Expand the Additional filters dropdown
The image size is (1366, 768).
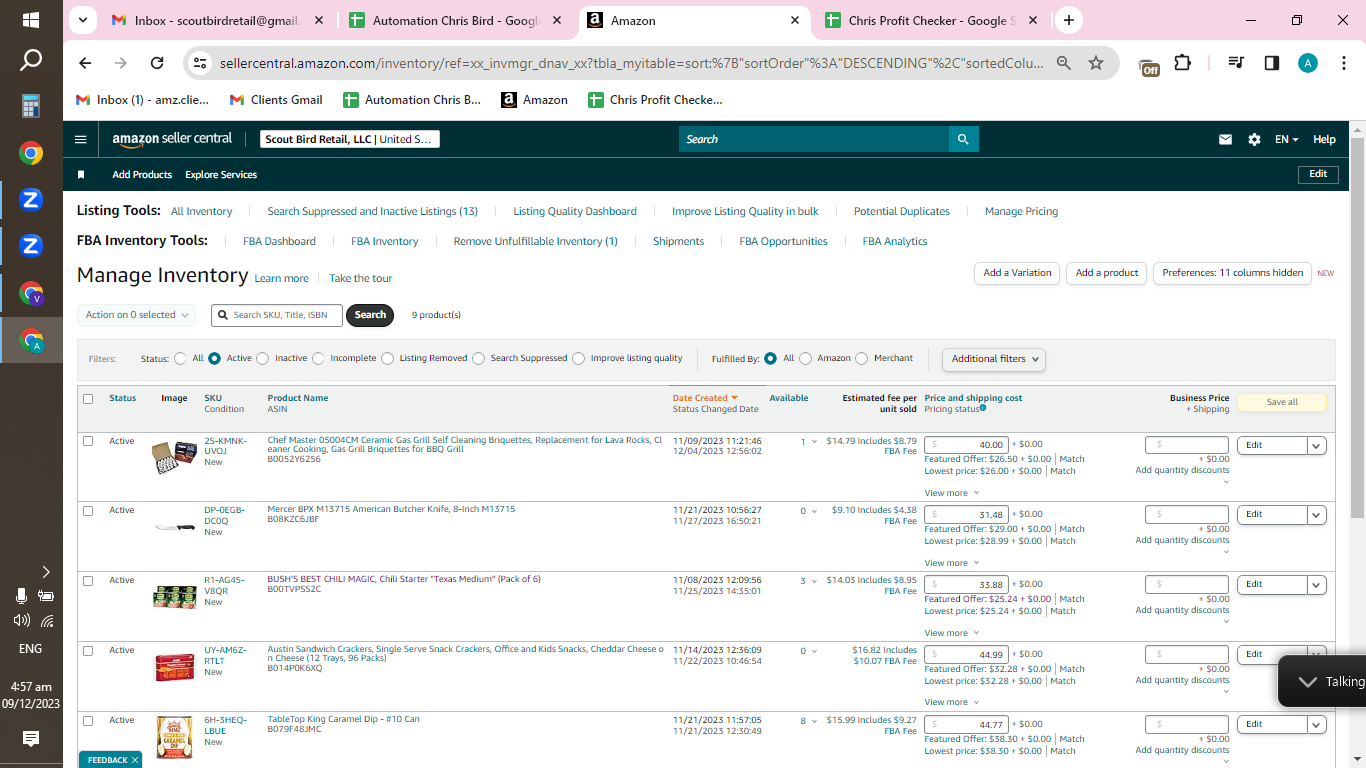pyautogui.click(x=994, y=359)
